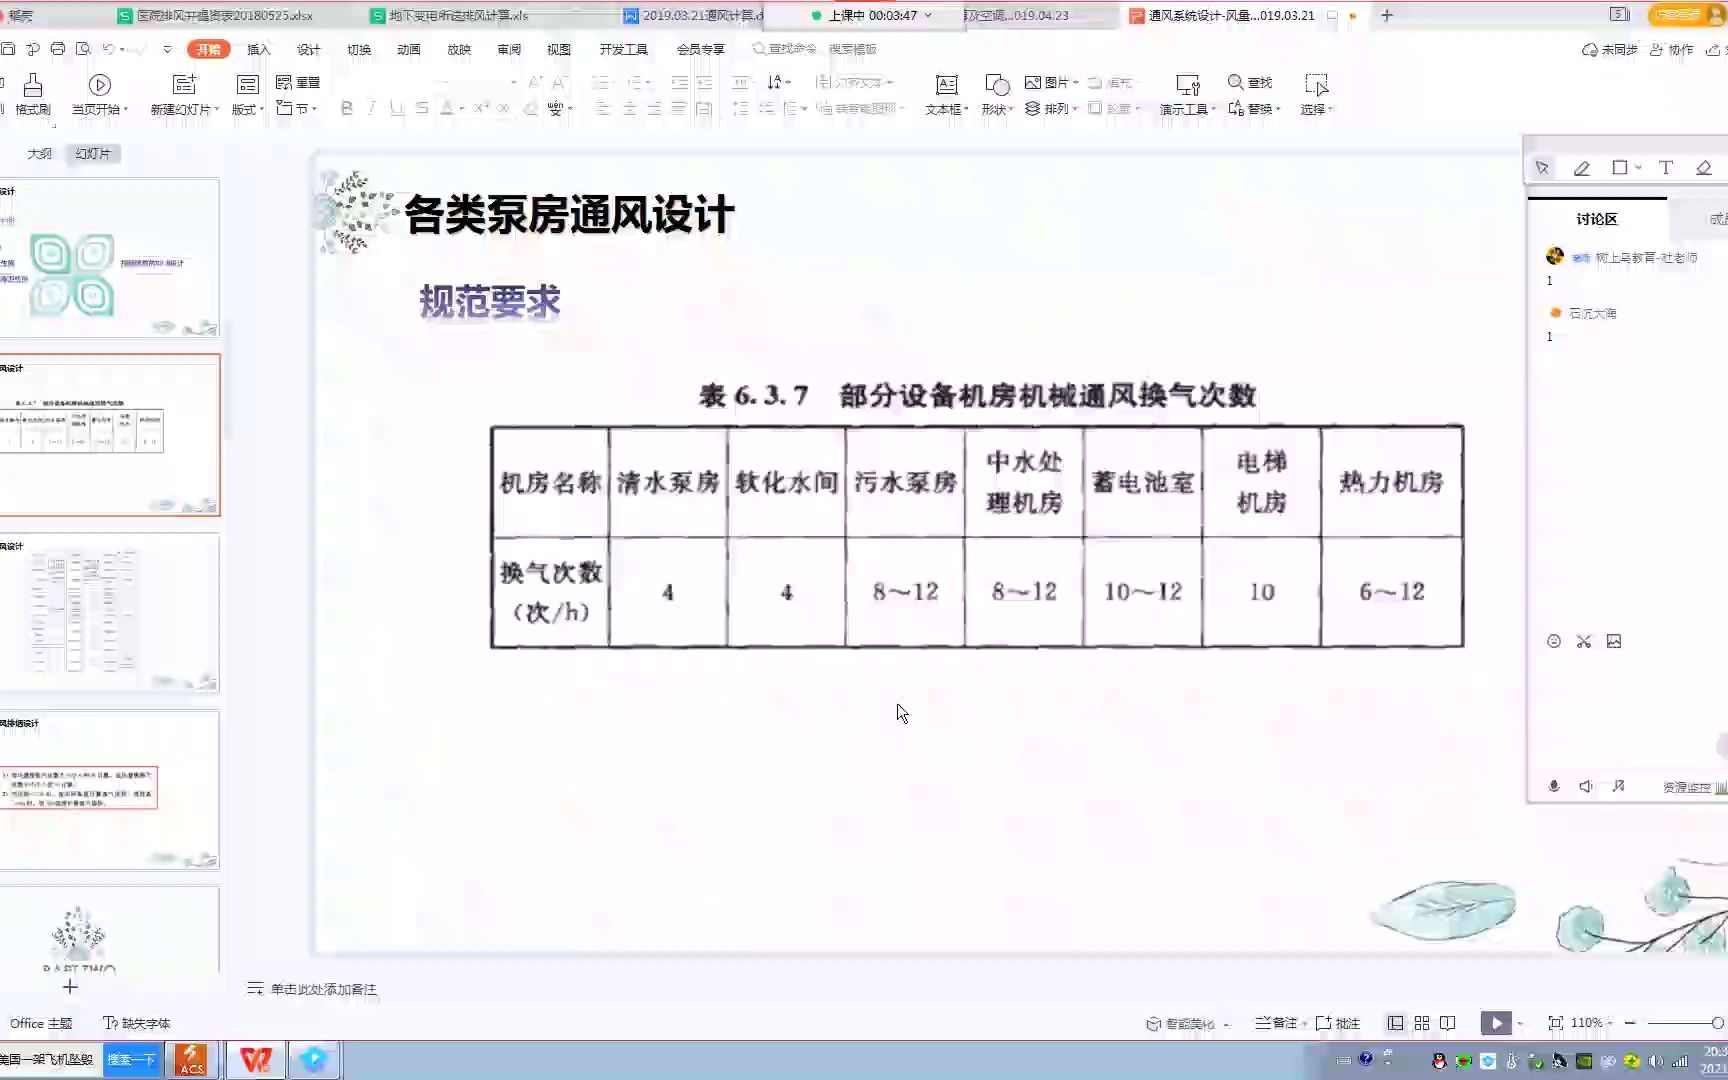1728x1080 pixels.
Task: Select the 选择 selection tool
Action: [1316, 95]
